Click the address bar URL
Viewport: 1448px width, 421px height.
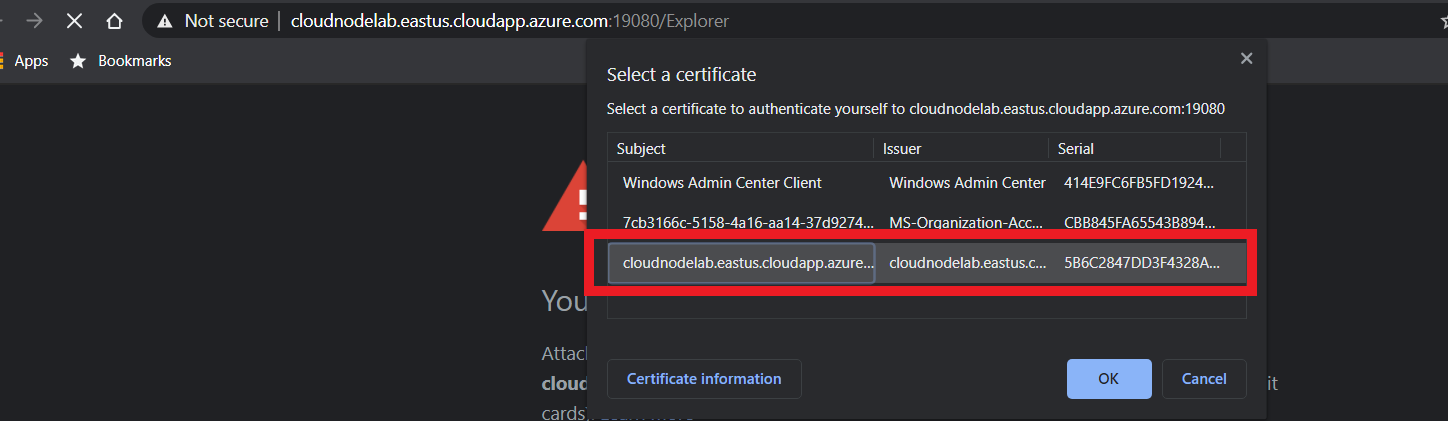(510, 21)
